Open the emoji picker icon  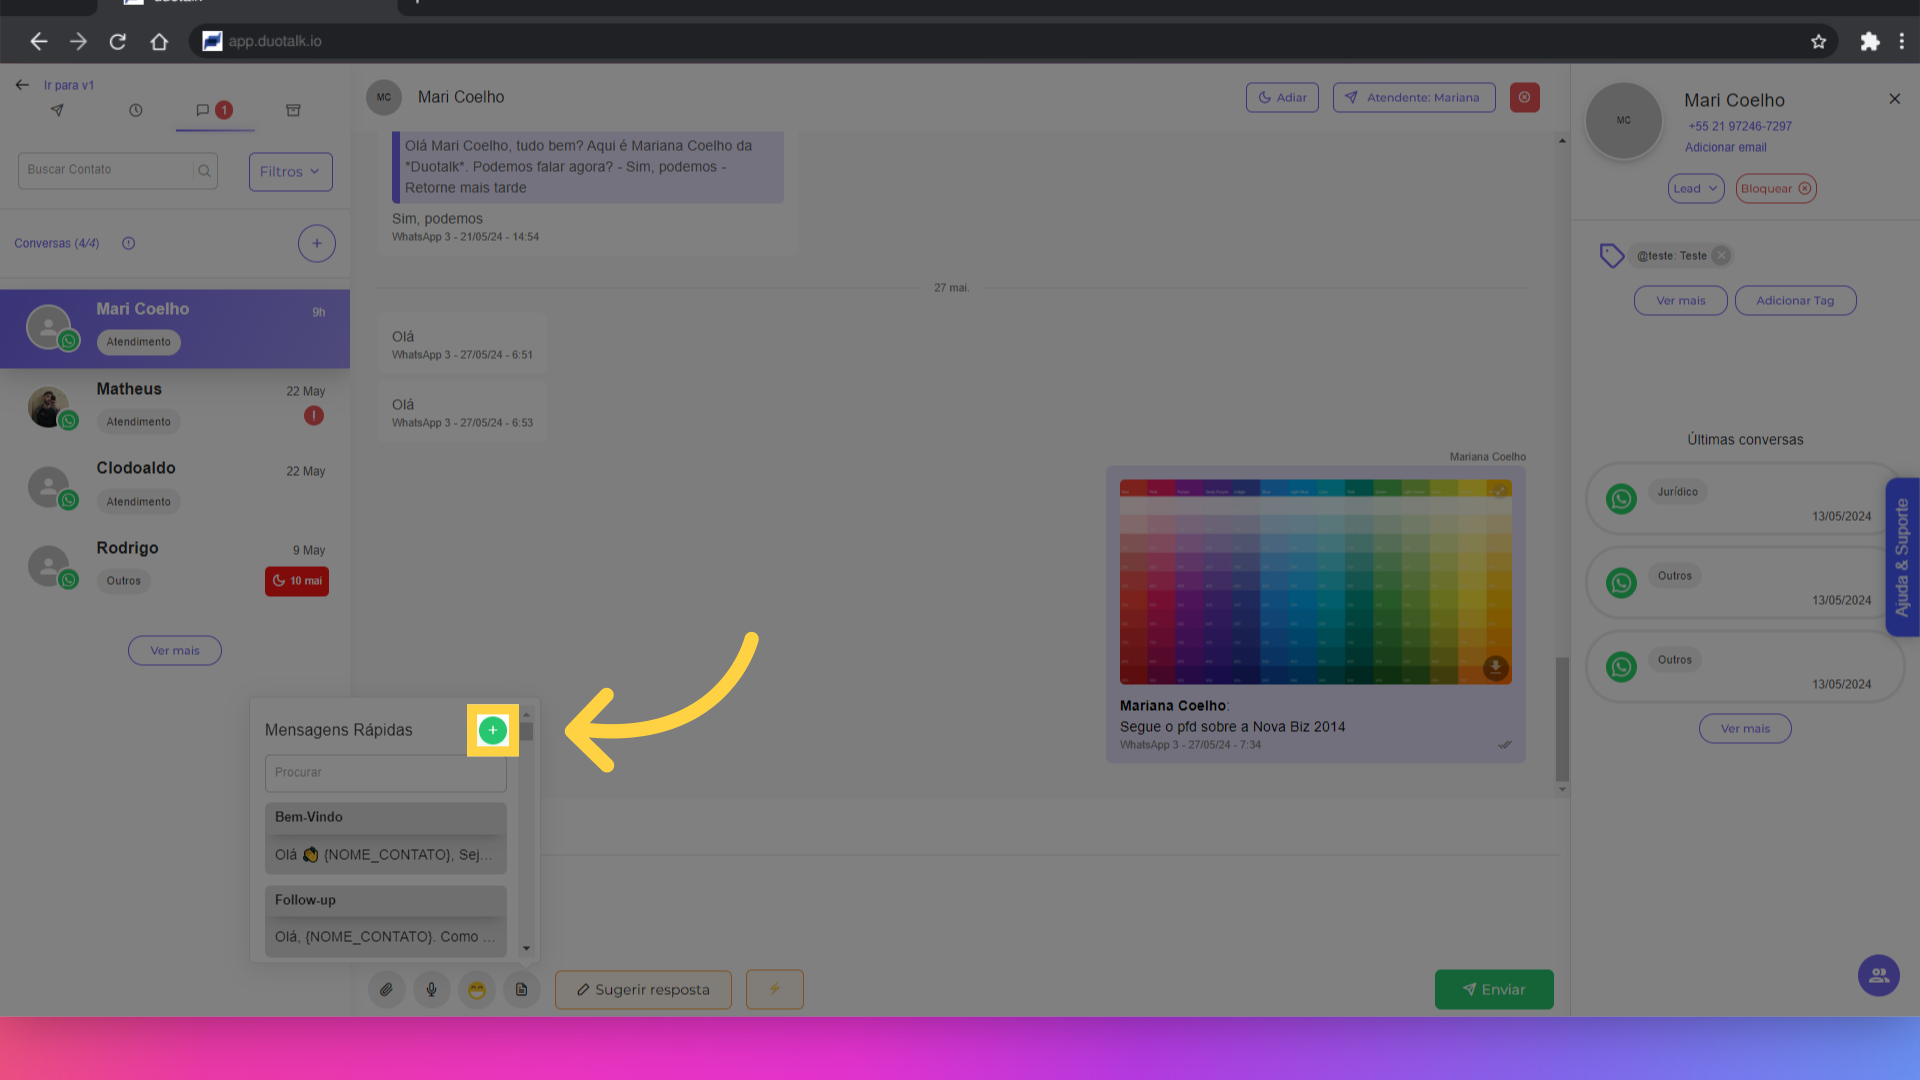(477, 990)
